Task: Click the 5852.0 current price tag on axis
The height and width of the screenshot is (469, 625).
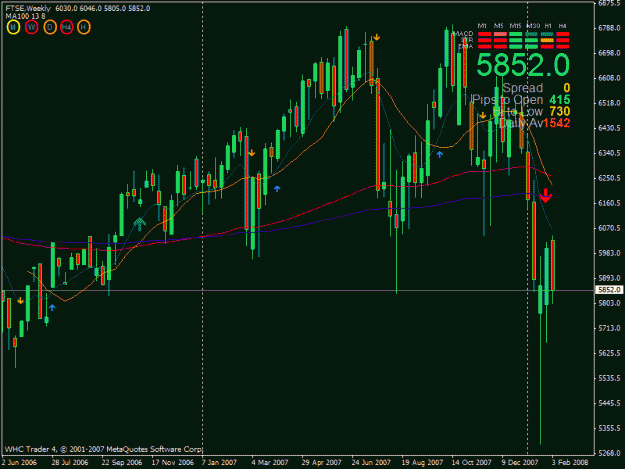Action: (609, 290)
